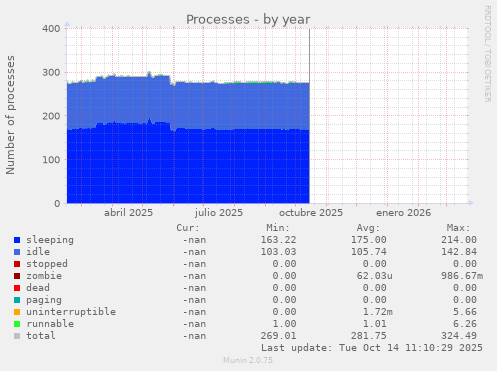Click runnable maximum value 6.26
This screenshot has height=371, width=497.
[x=465, y=324]
